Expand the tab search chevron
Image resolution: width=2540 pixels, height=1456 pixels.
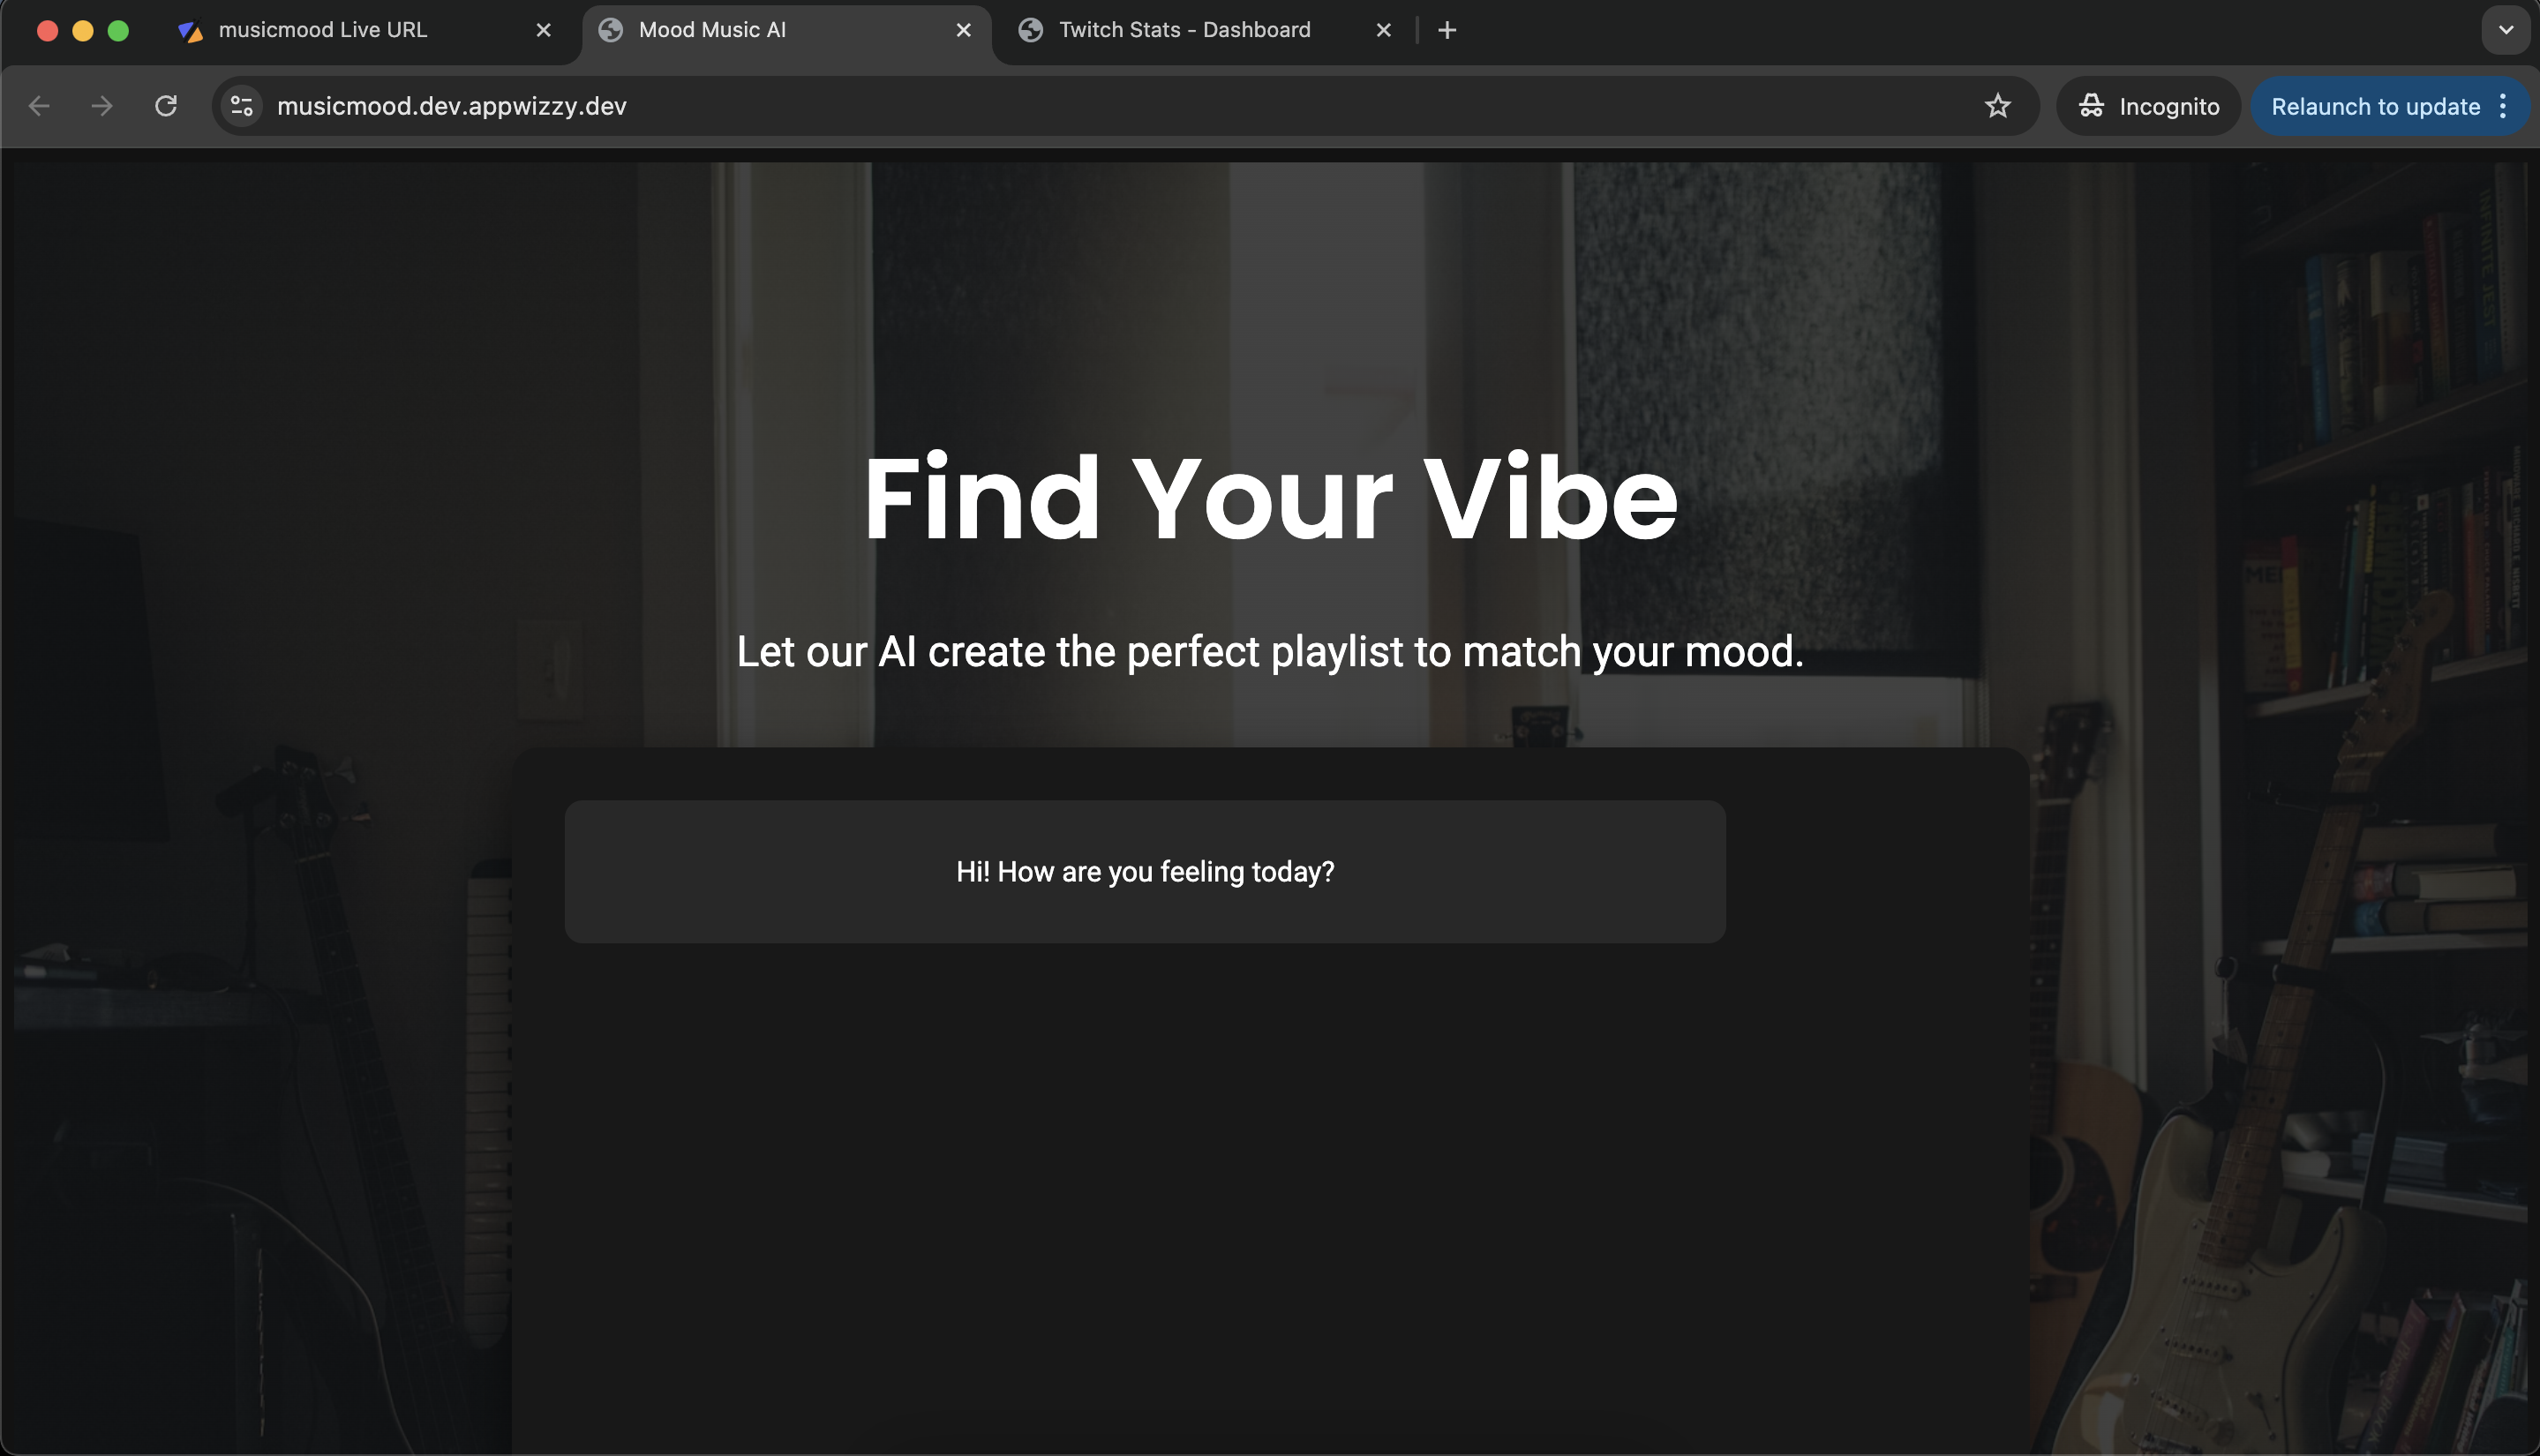(x=2505, y=30)
